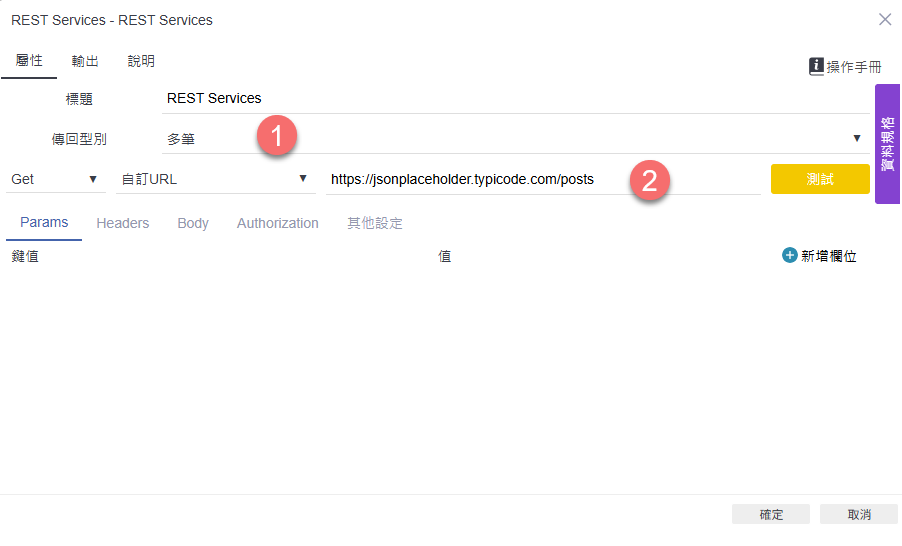This screenshot has width=902, height=546.
Task: Click the blue plus icon for 新增欄位
Action: (789, 255)
